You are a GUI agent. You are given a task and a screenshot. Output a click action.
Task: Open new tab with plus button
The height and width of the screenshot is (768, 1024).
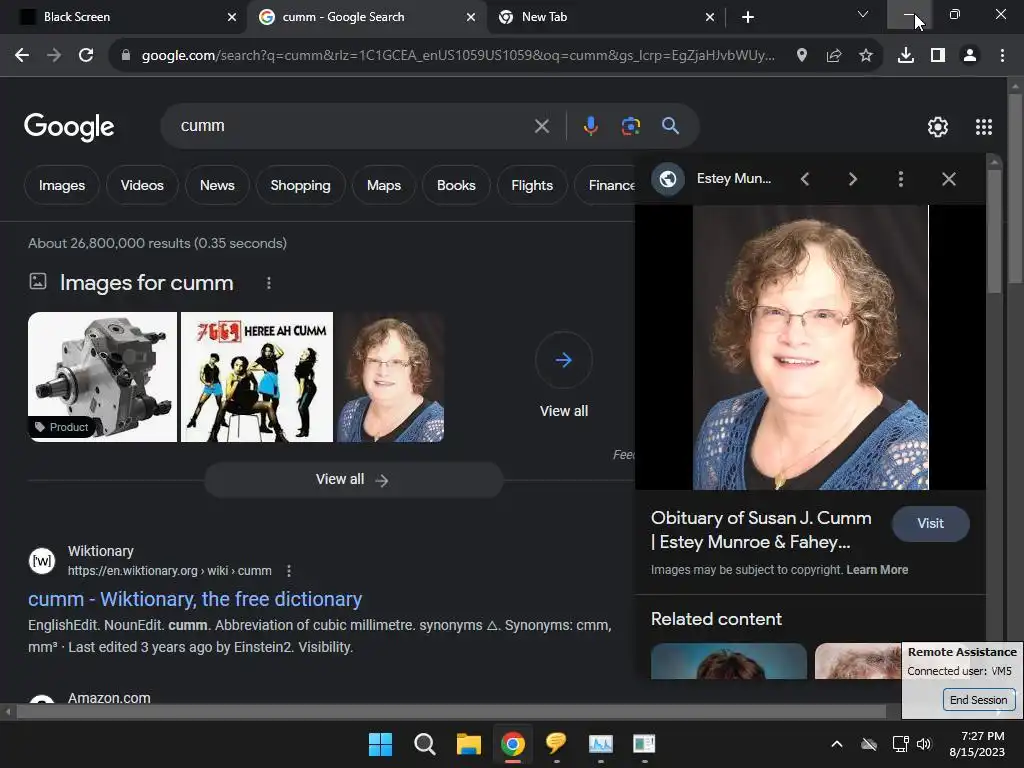pyautogui.click(x=748, y=17)
